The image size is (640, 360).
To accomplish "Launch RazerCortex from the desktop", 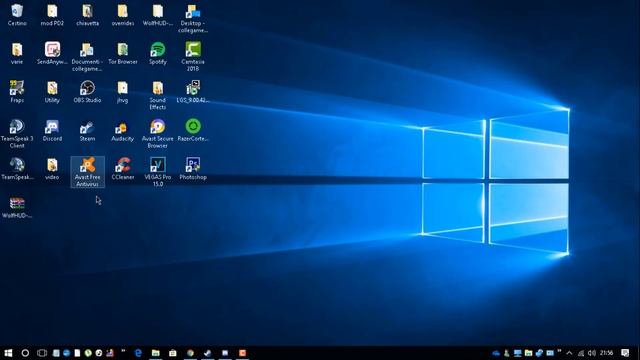I will (193, 130).
